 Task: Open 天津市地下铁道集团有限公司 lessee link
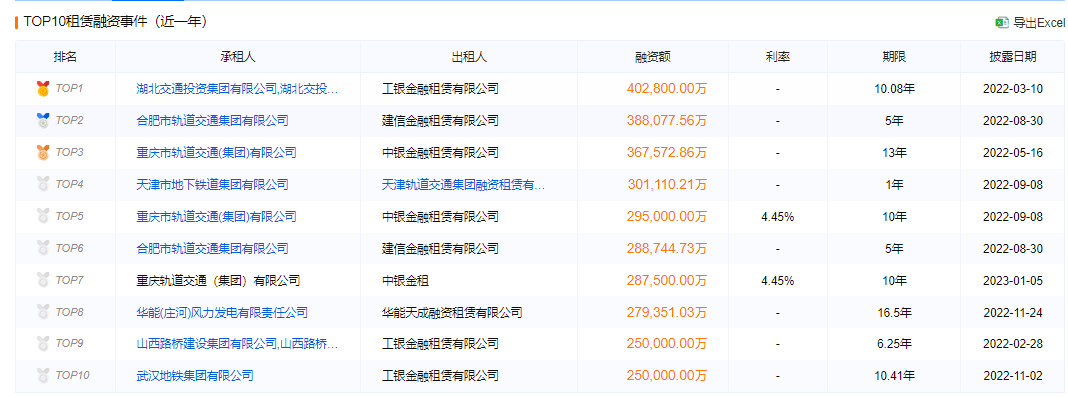coord(212,184)
